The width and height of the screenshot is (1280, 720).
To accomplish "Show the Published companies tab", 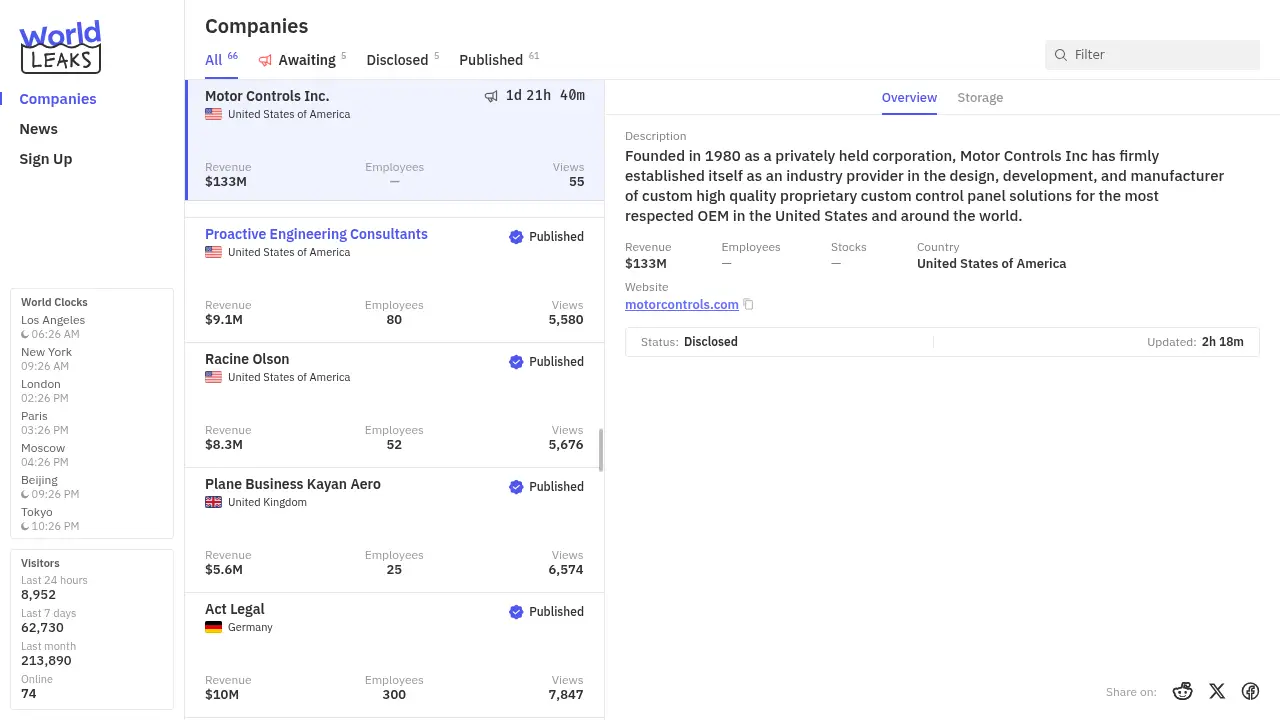I will pyautogui.click(x=491, y=60).
